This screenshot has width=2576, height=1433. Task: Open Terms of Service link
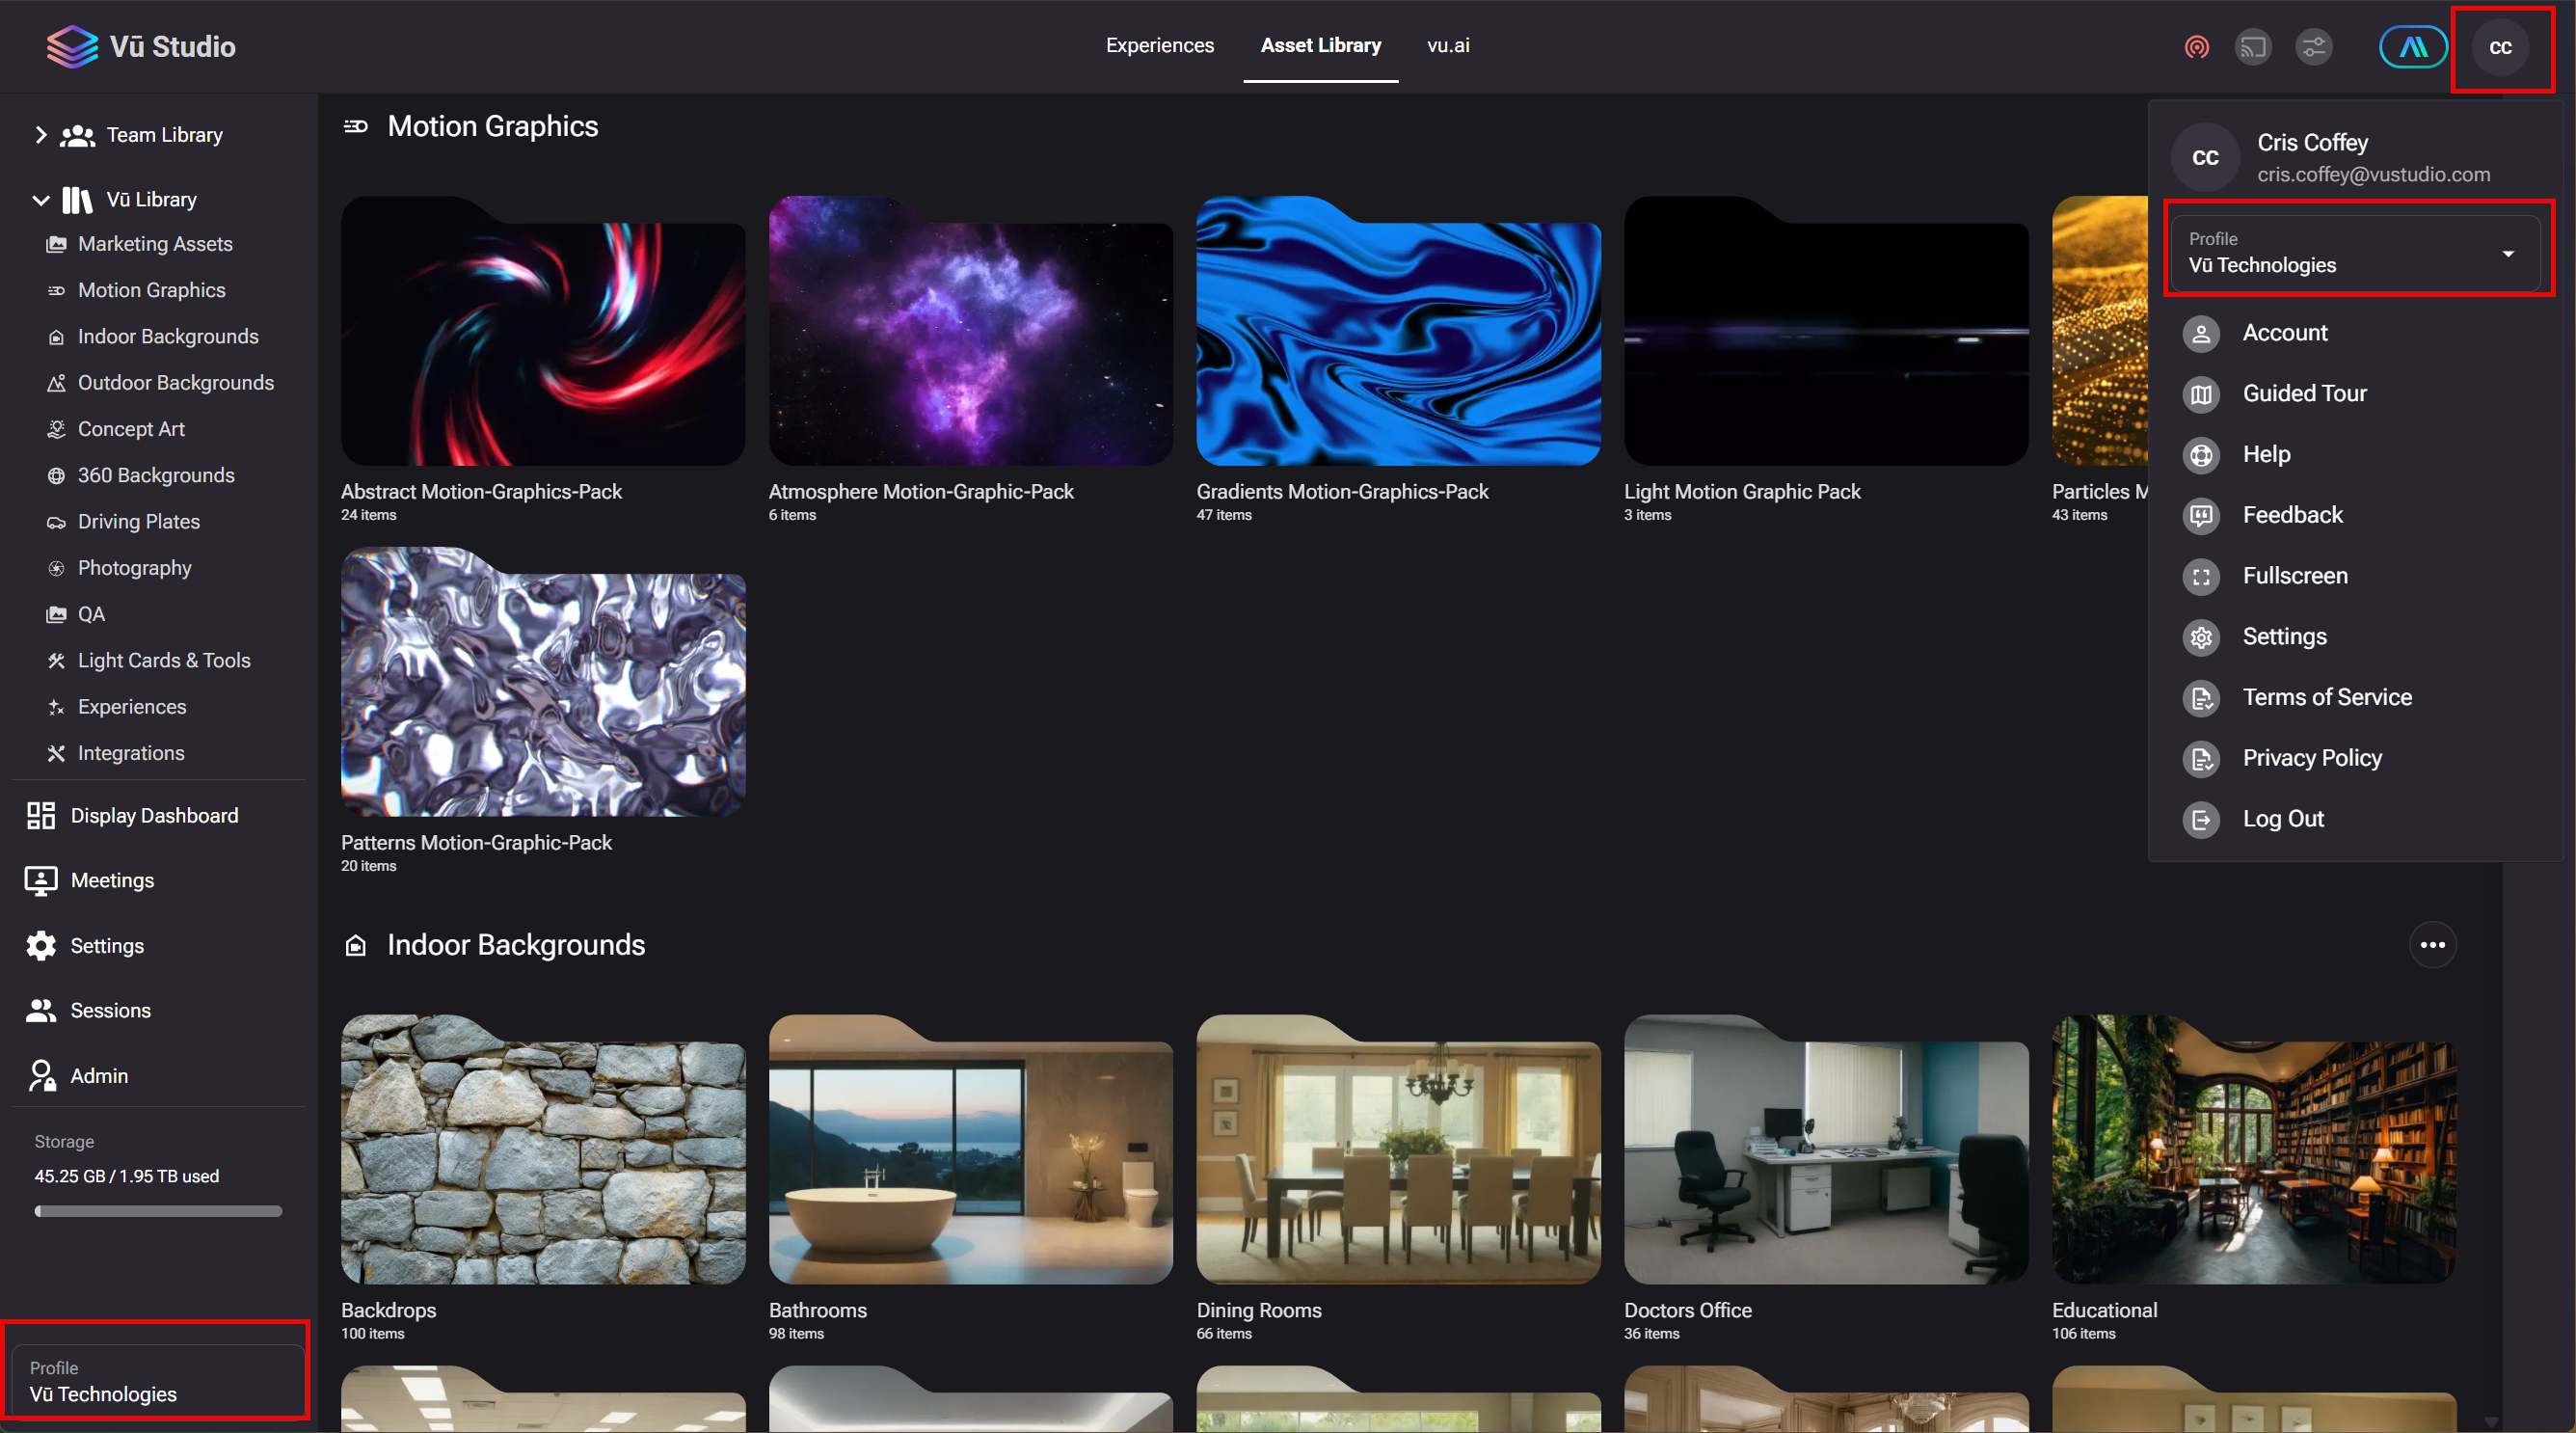[x=2326, y=698]
